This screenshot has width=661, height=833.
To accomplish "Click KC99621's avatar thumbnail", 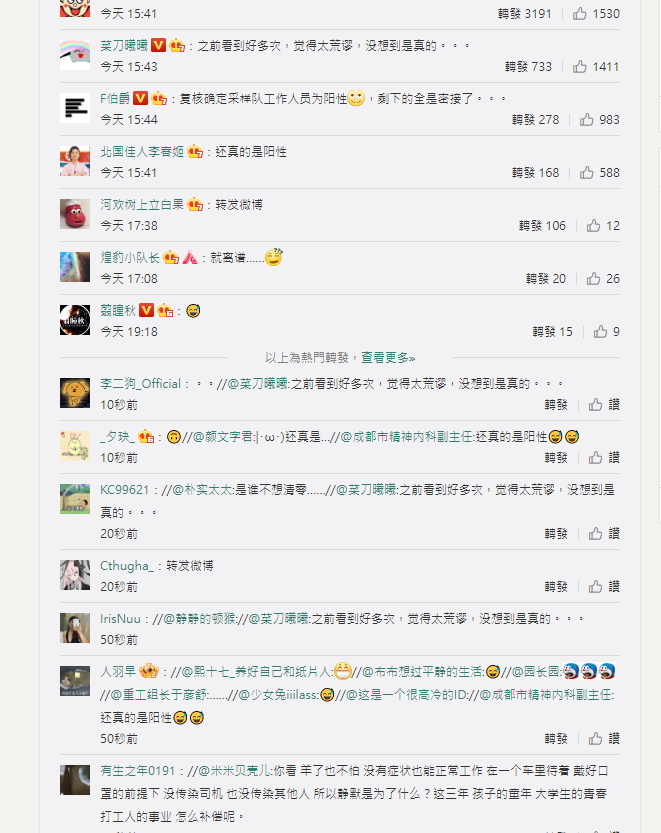I will [75, 498].
